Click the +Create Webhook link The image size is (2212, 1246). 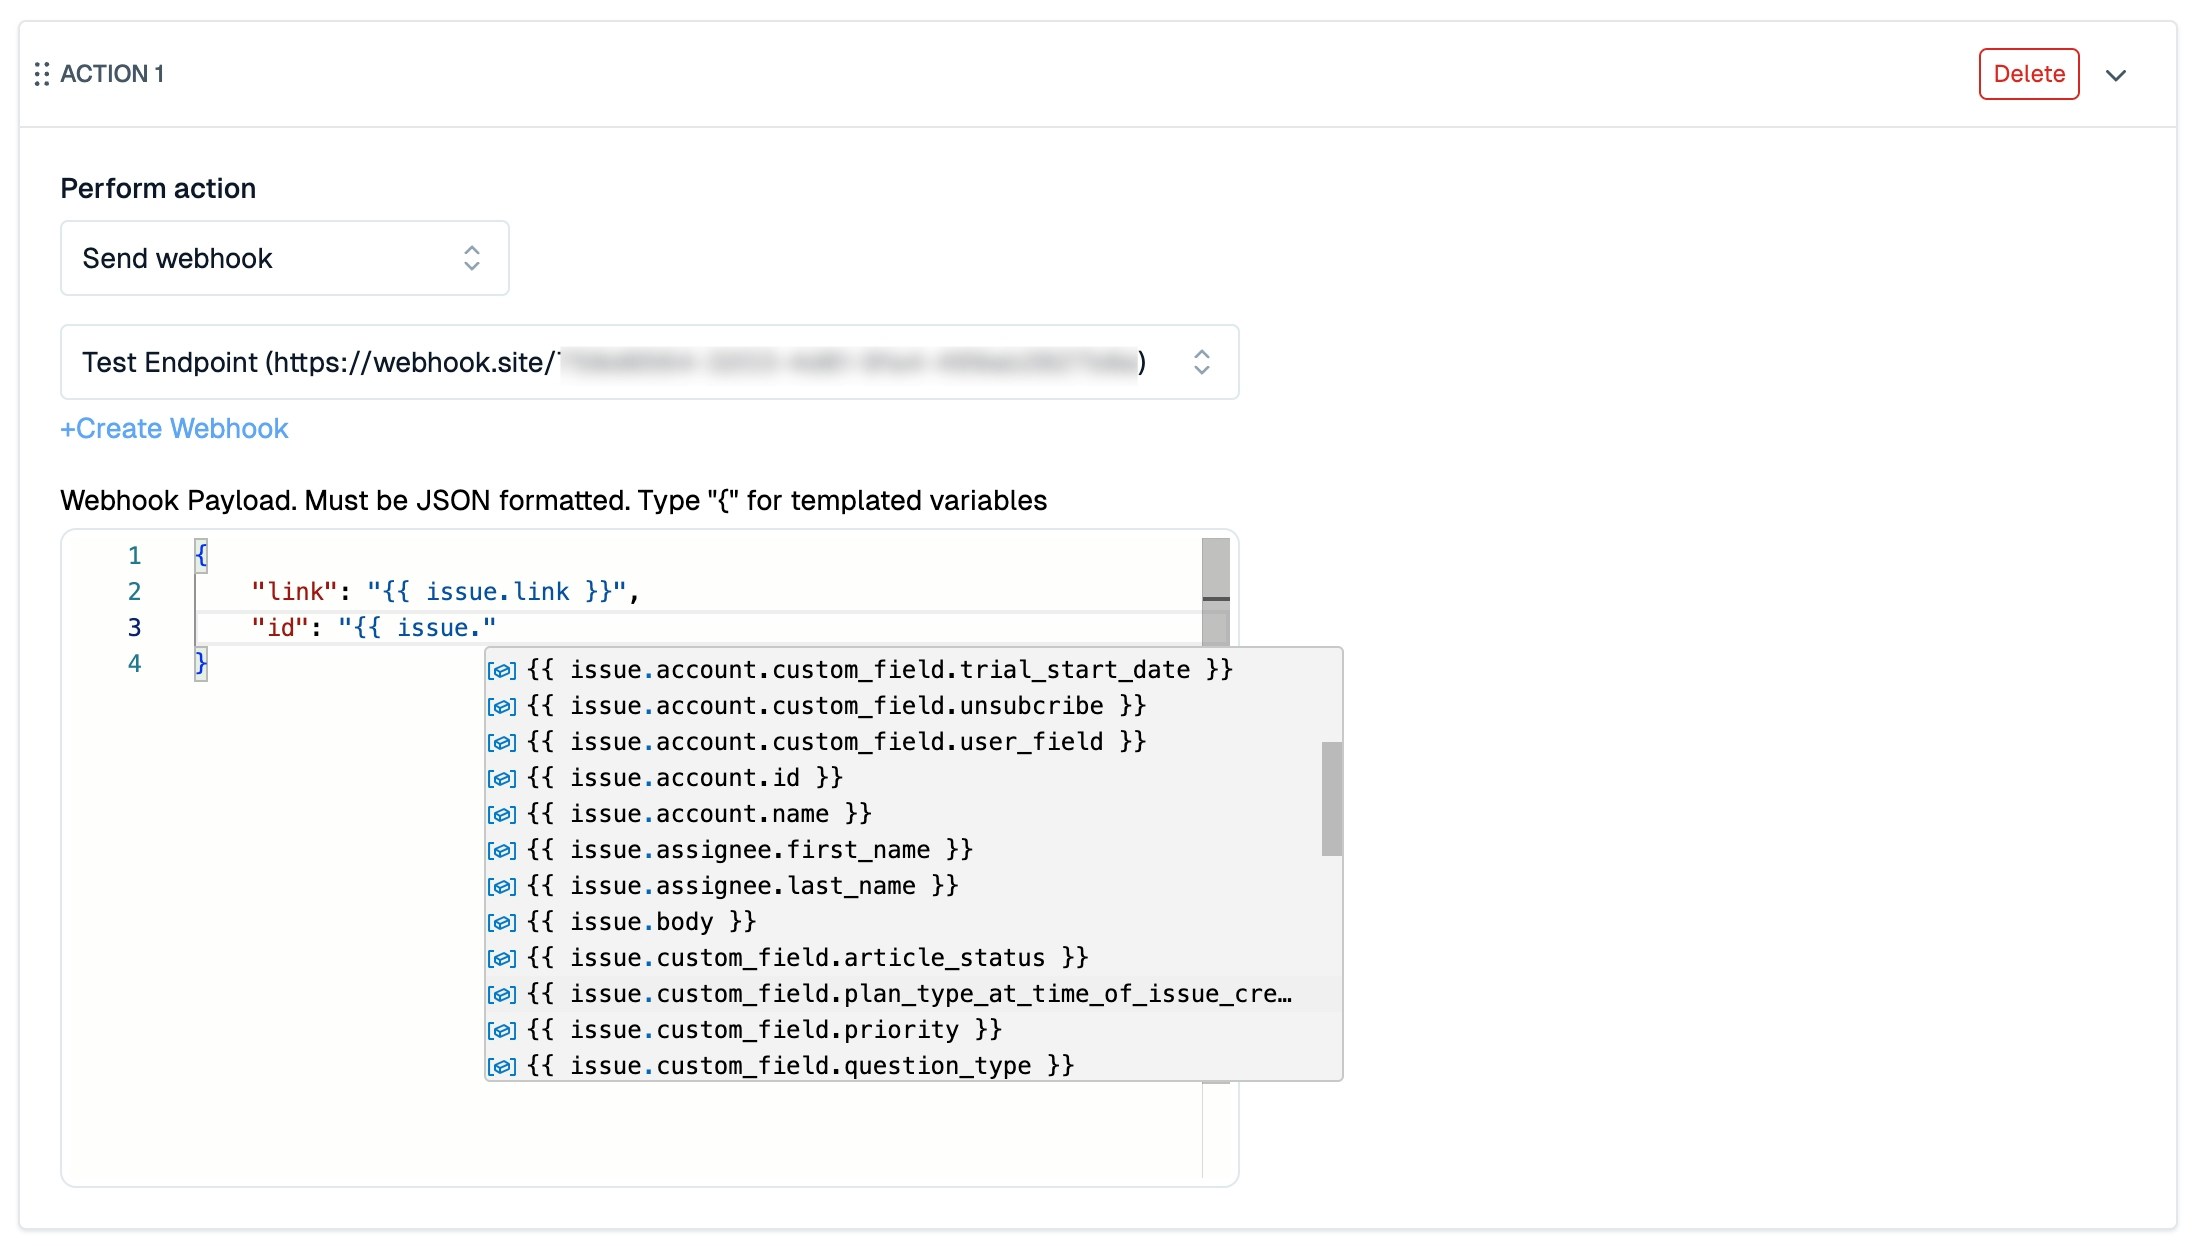coord(174,428)
